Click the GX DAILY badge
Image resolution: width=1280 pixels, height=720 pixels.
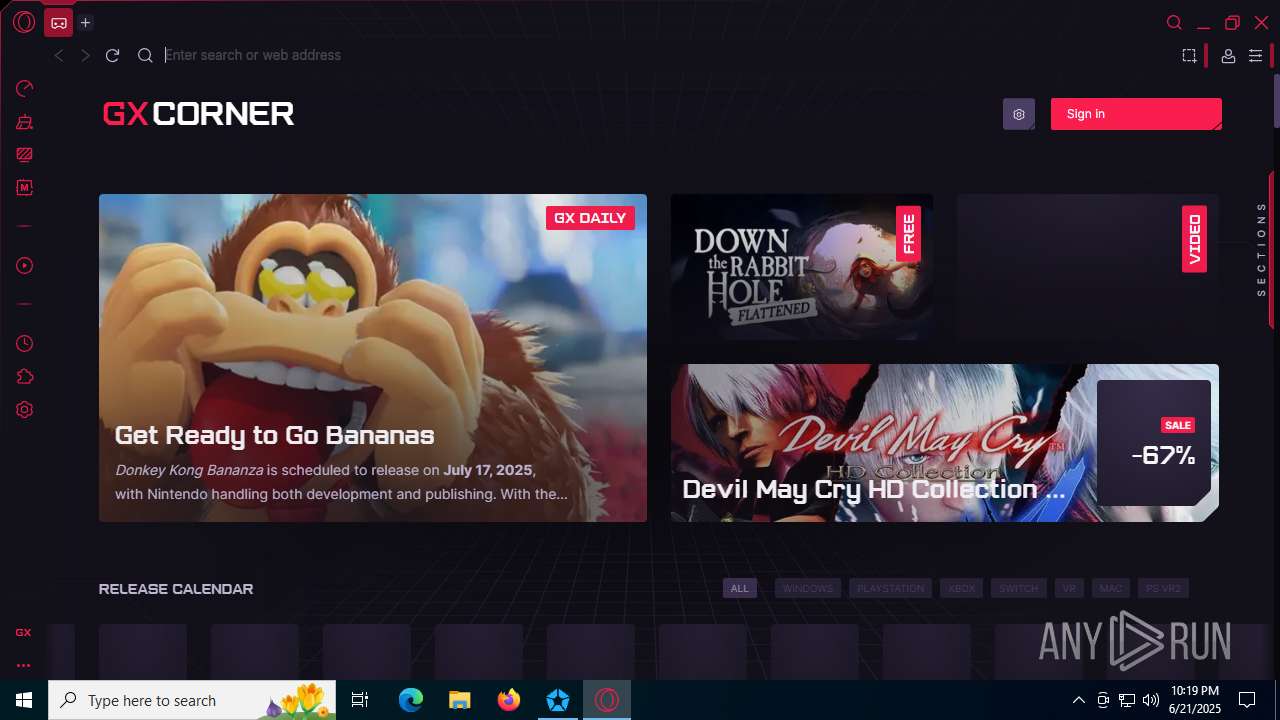pyautogui.click(x=590, y=218)
